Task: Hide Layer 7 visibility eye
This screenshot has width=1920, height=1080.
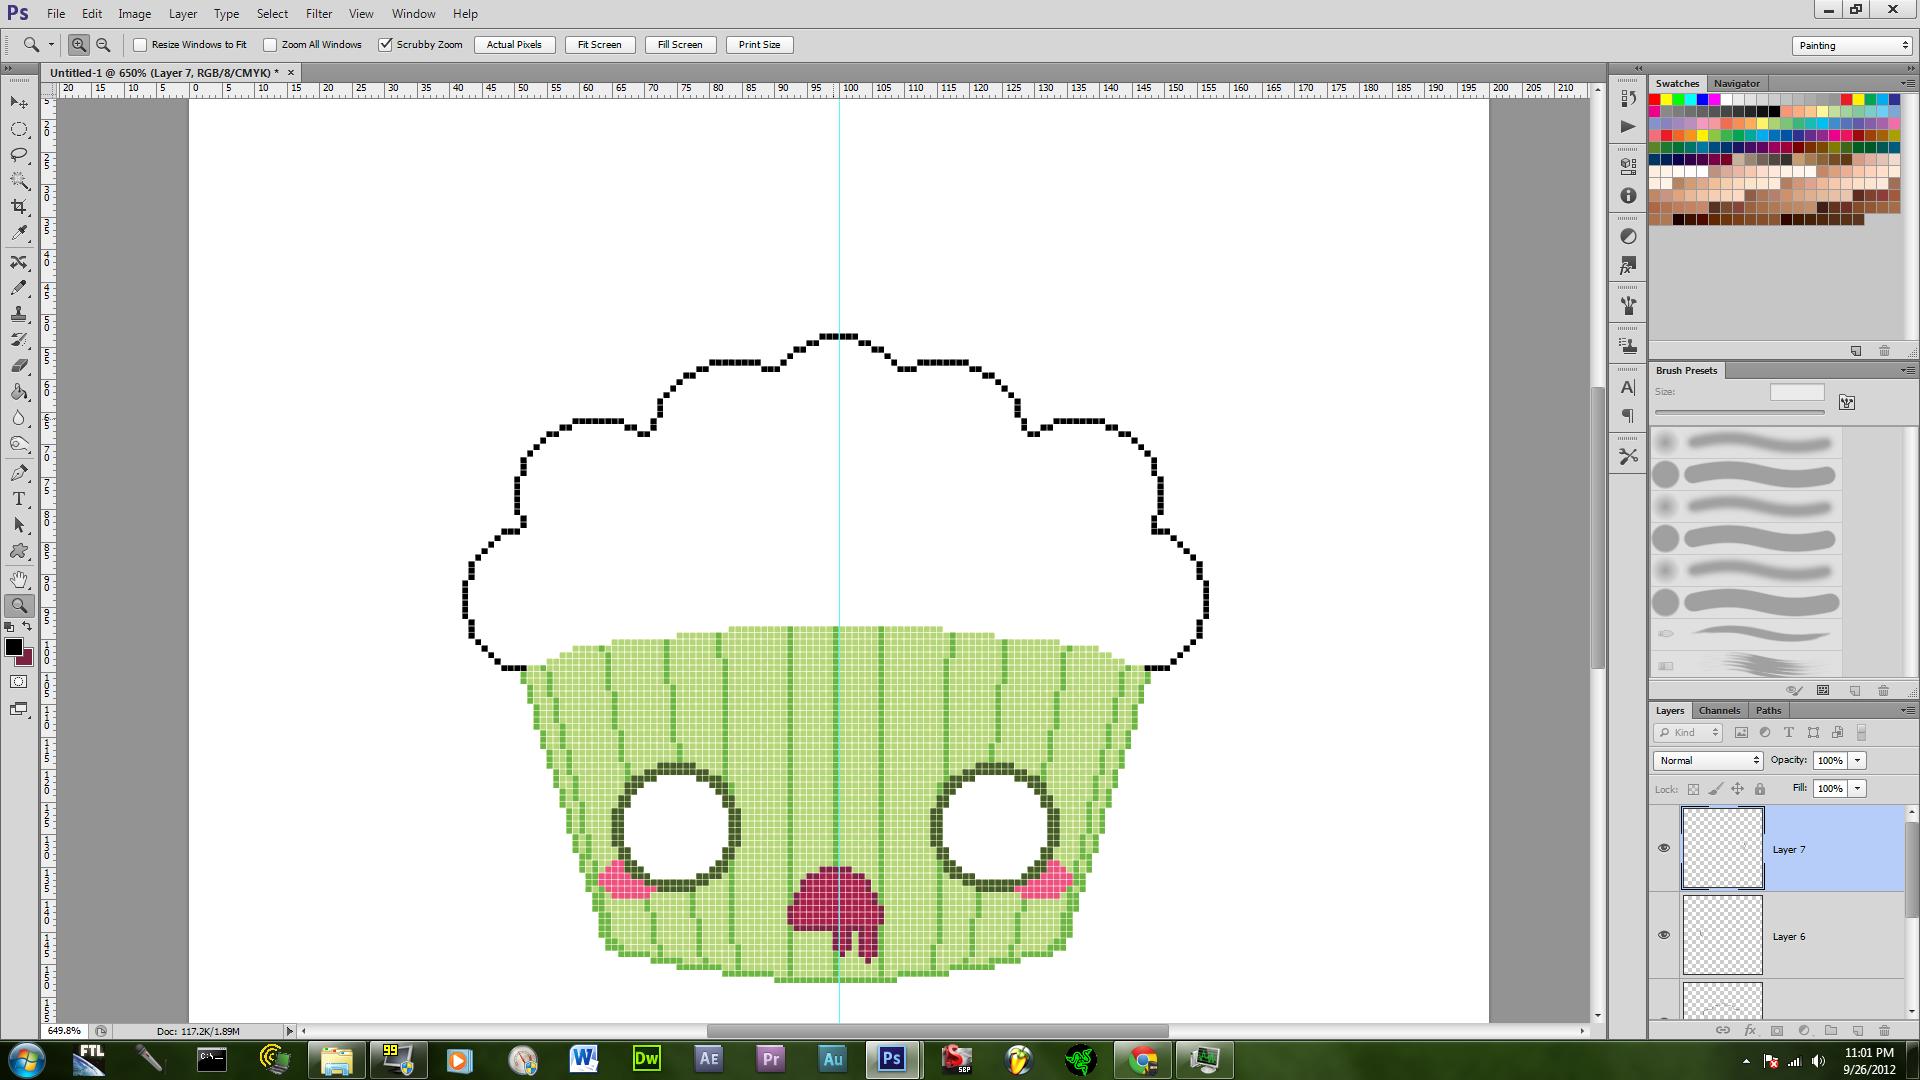Action: (x=1664, y=848)
